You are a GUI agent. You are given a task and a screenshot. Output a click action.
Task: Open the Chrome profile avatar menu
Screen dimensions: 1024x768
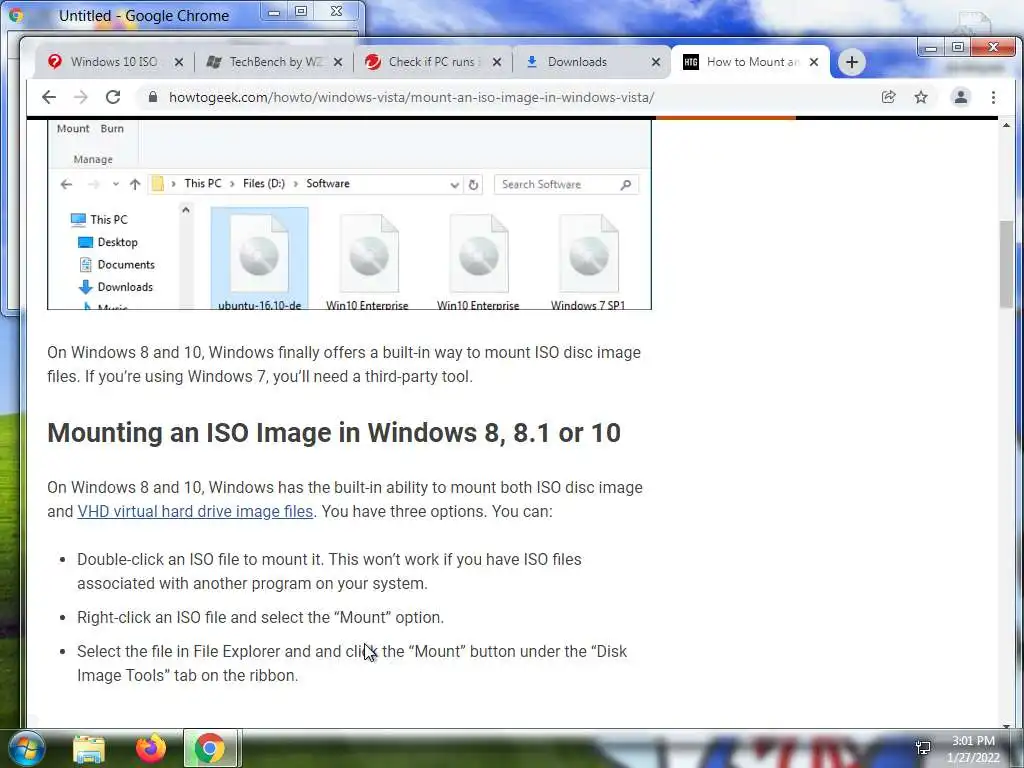click(x=961, y=97)
